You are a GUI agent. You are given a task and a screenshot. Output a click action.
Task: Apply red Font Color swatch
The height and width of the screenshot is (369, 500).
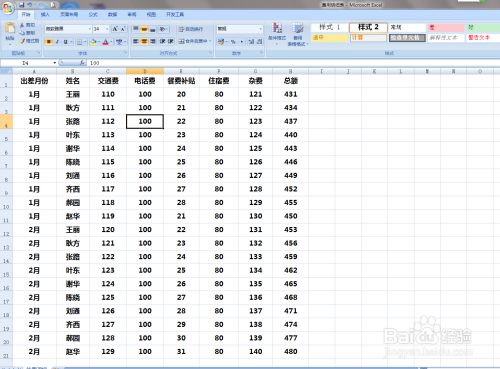106,42
